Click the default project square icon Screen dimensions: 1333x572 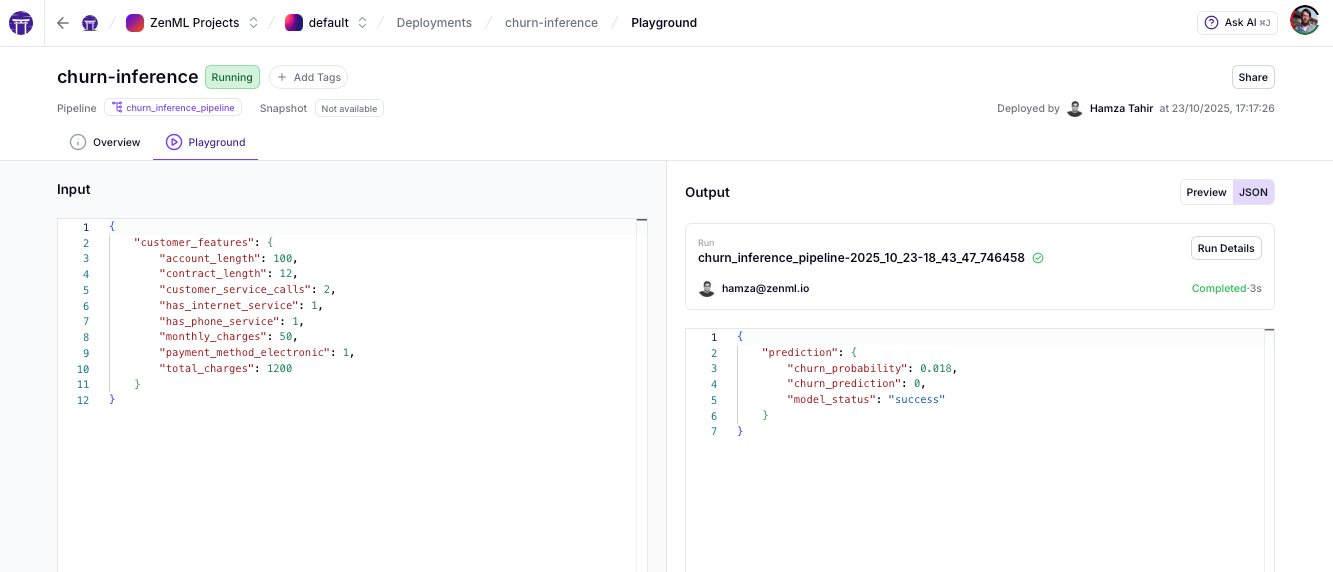294,23
